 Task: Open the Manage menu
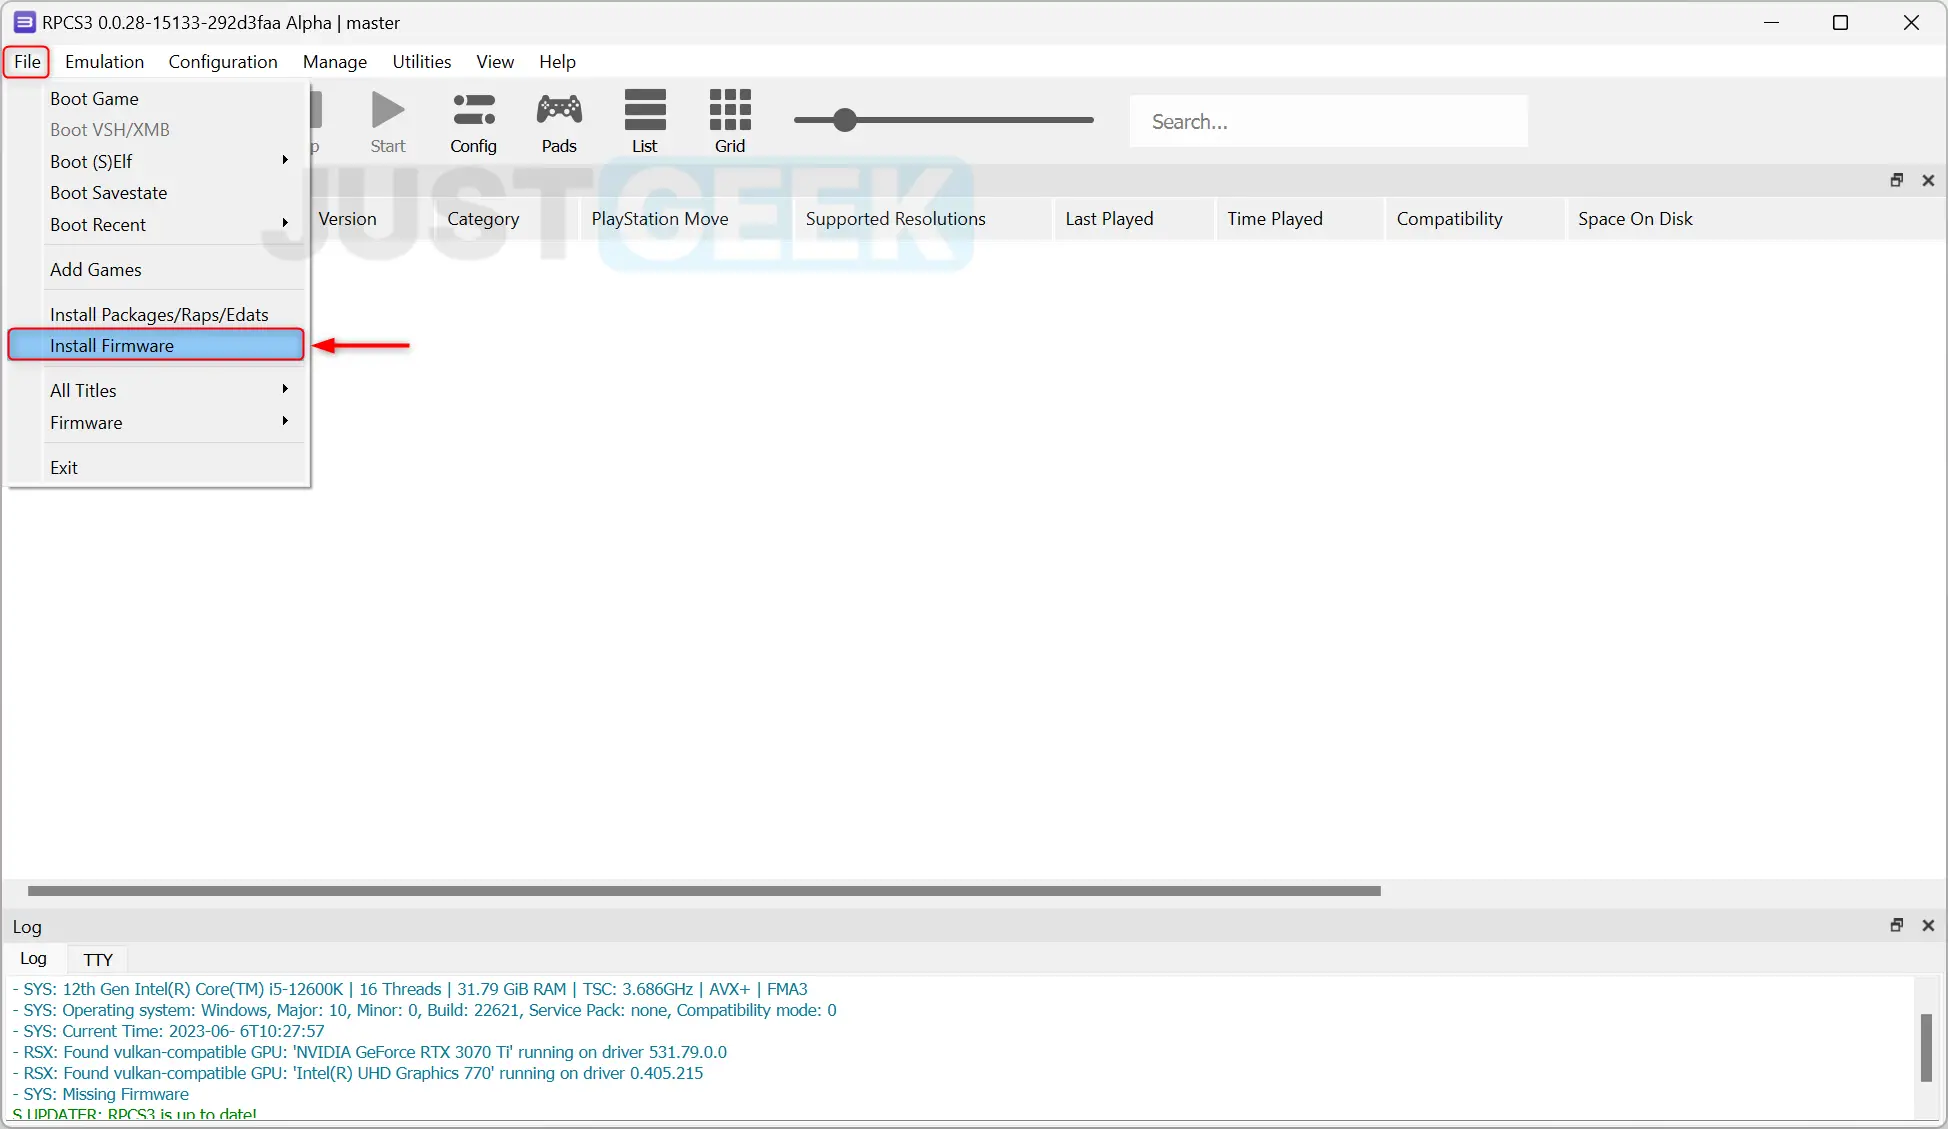click(335, 62)
